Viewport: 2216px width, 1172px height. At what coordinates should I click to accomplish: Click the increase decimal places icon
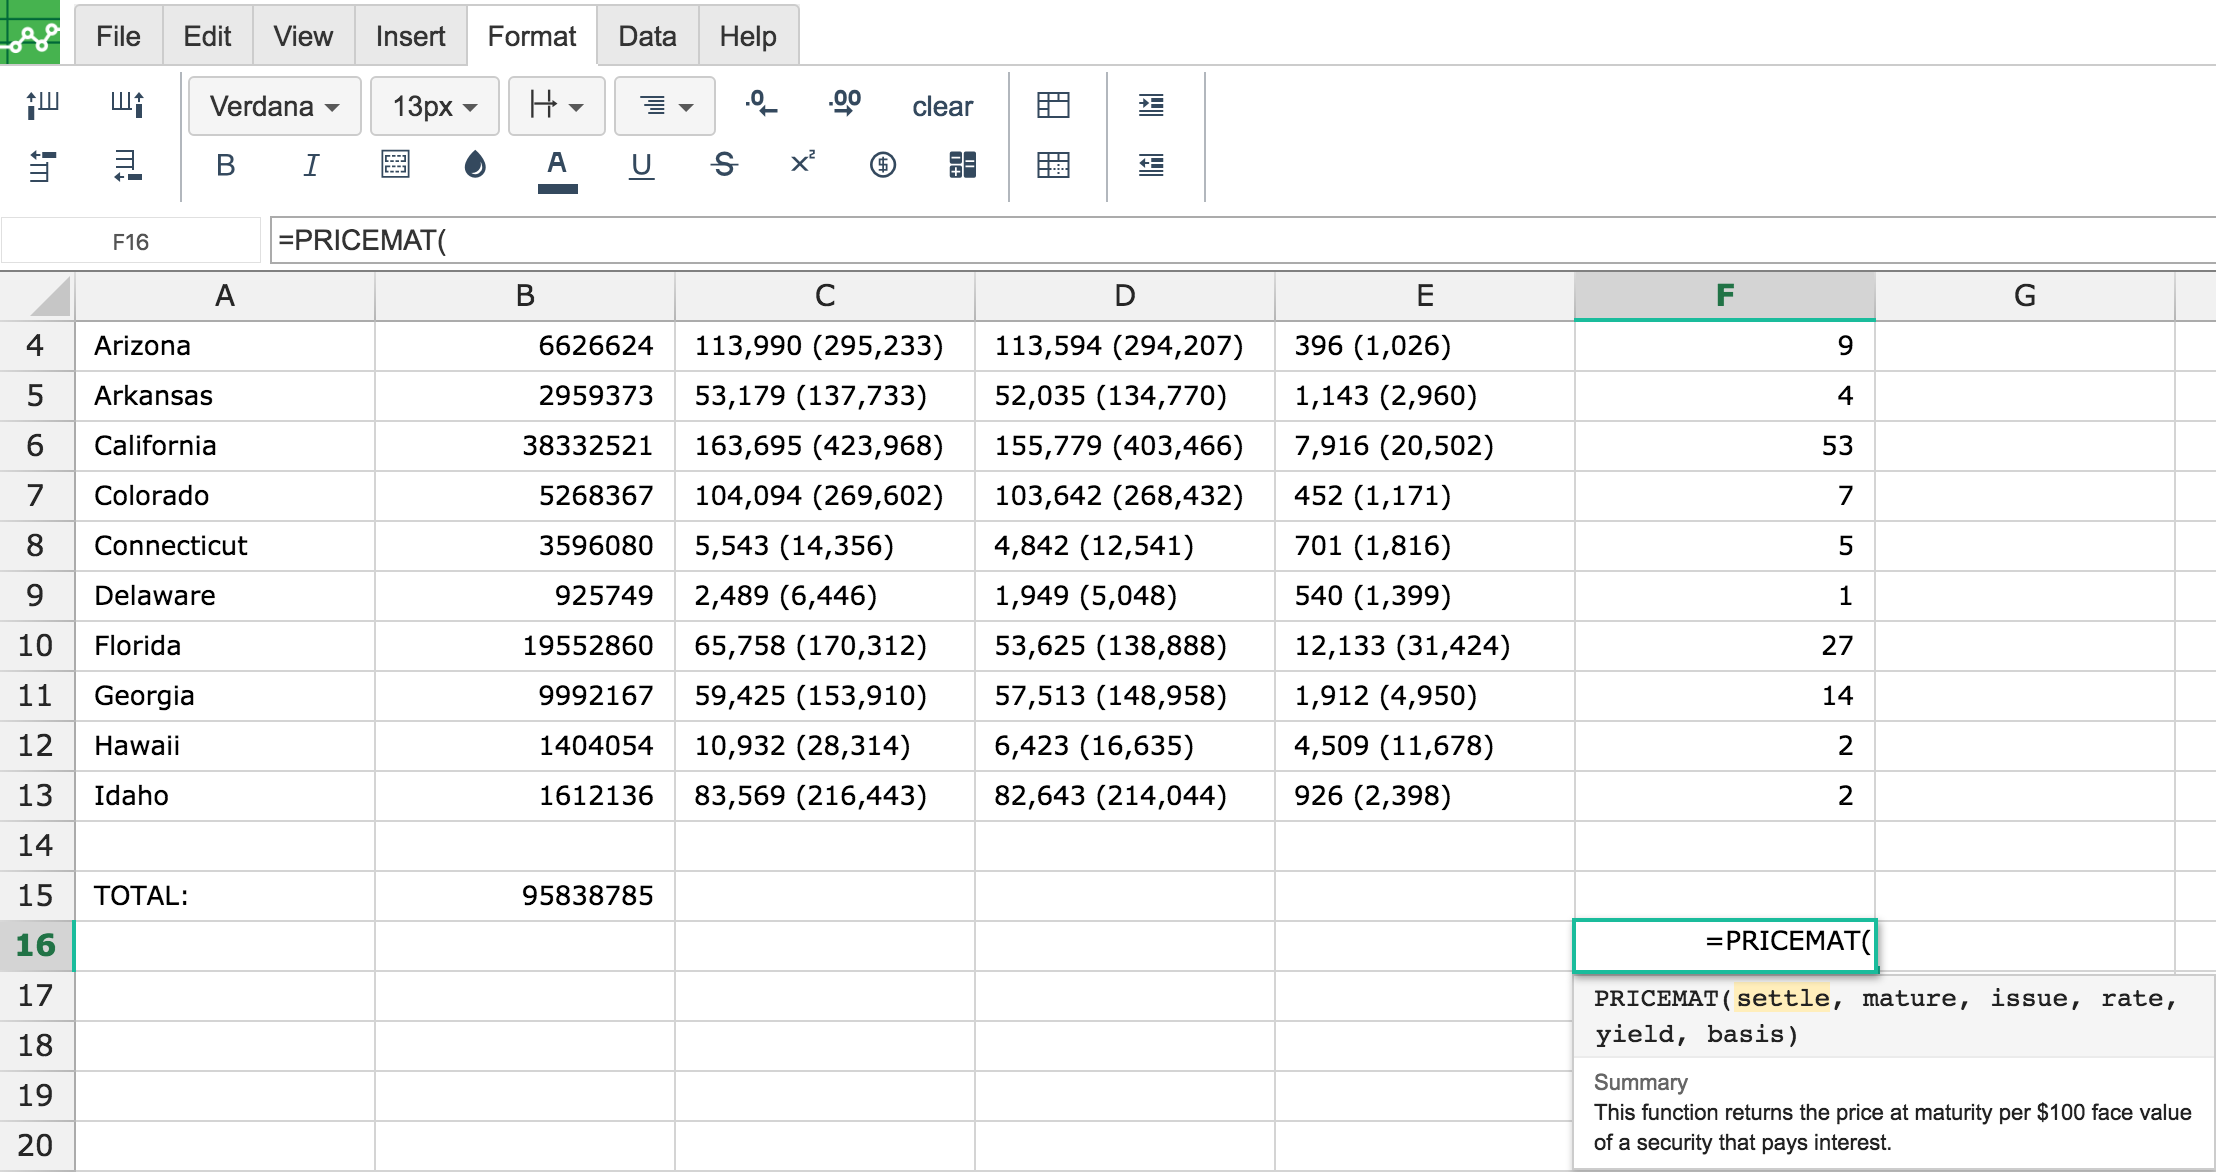845,103
